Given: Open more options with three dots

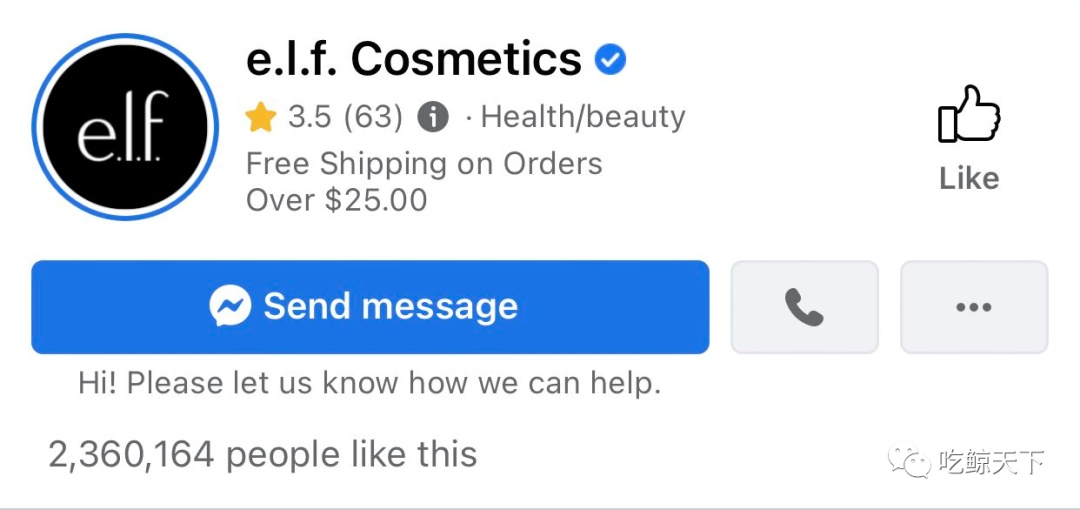Looking at the screenshot, I should 973,307.
